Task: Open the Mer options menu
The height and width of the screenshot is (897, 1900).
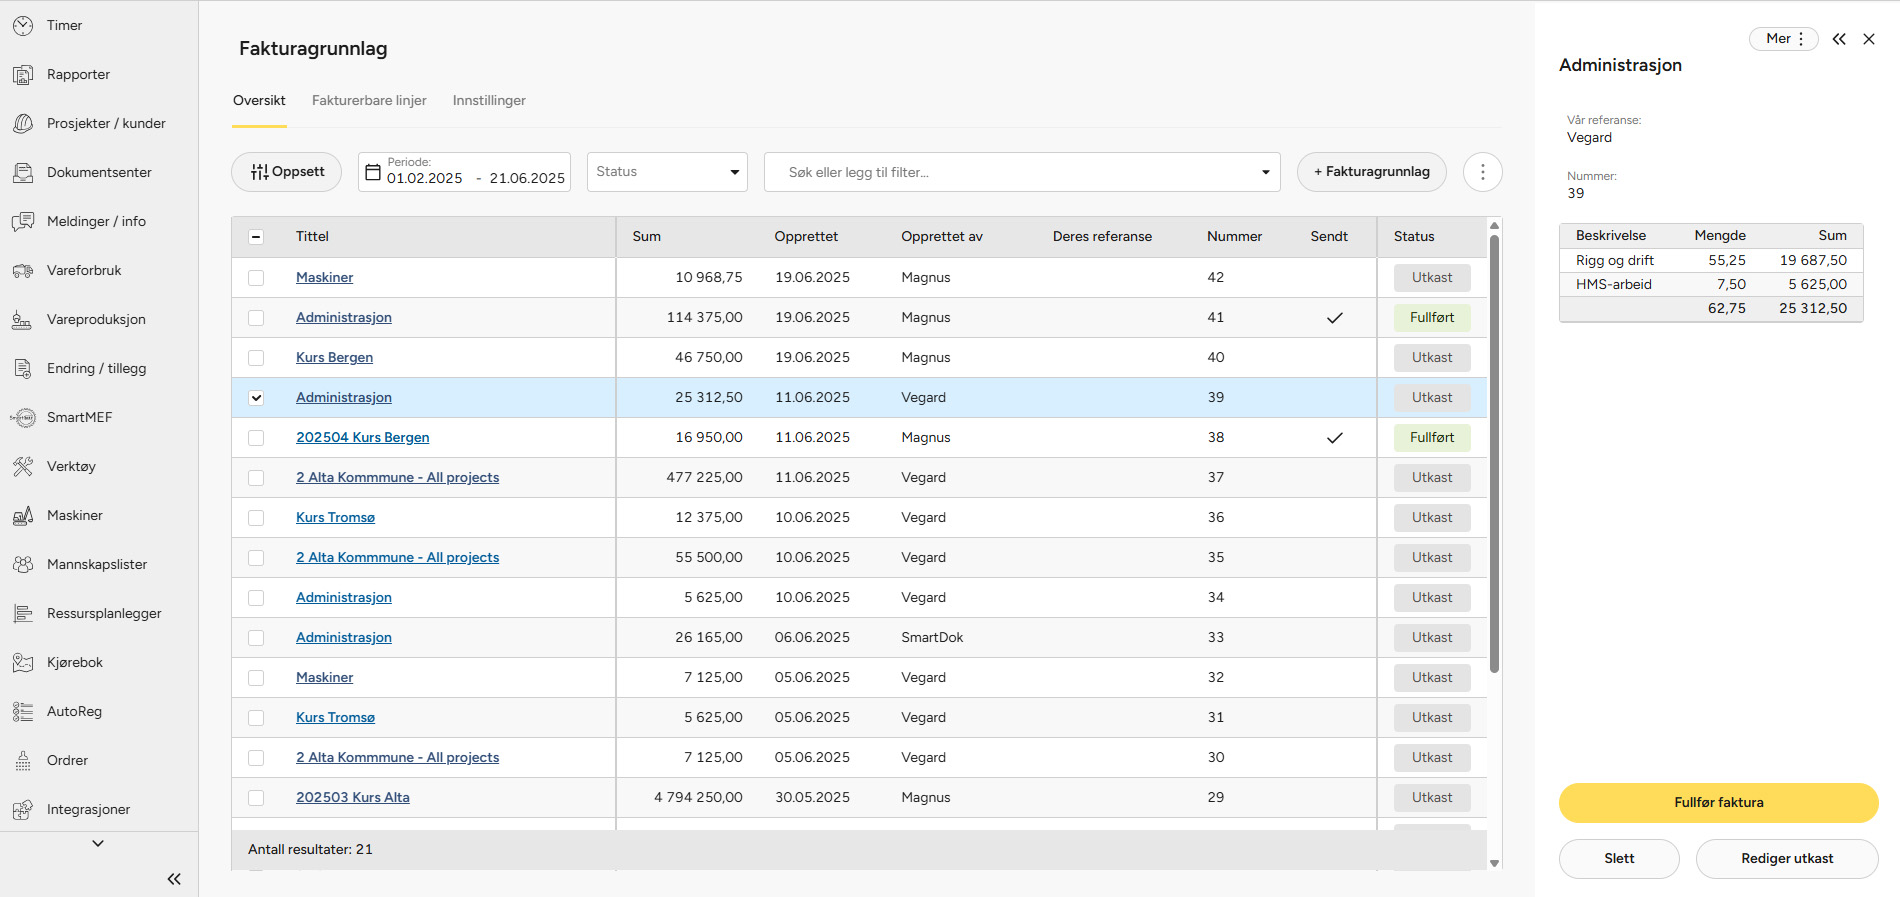Action: coord(1784,39)
